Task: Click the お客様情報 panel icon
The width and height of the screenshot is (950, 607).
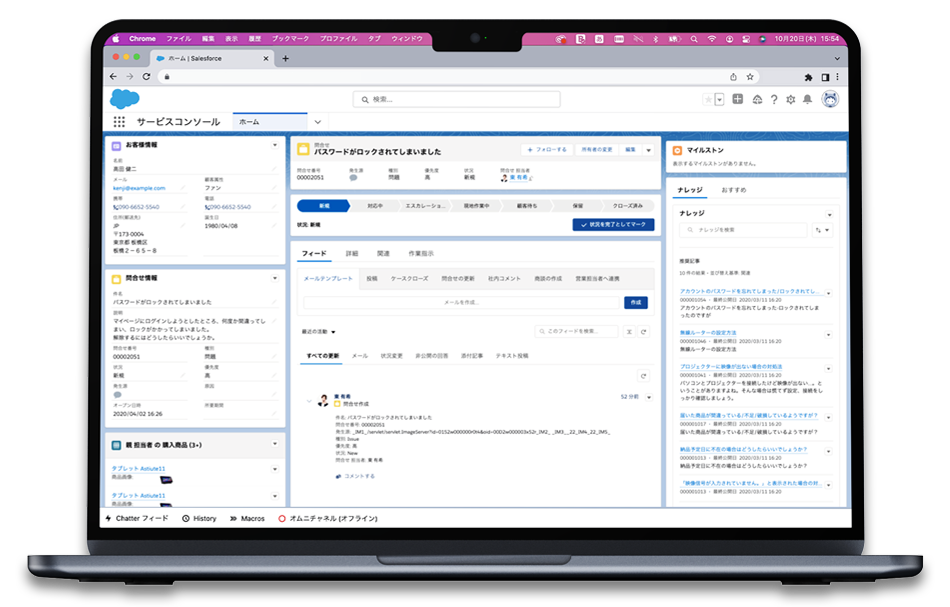Action: (x=116, y=146)
